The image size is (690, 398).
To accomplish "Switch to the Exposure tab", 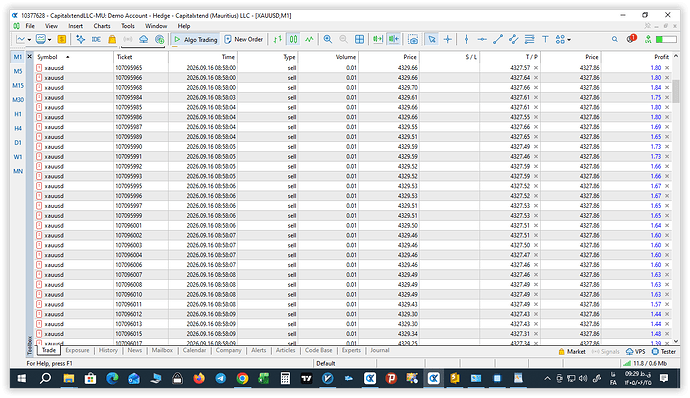I will coord(77,350).
